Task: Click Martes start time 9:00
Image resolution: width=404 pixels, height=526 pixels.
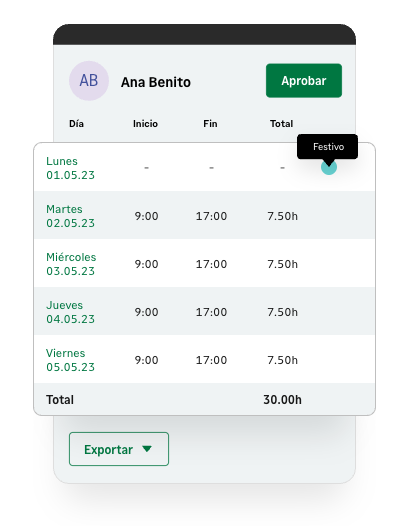Action: 146,216
